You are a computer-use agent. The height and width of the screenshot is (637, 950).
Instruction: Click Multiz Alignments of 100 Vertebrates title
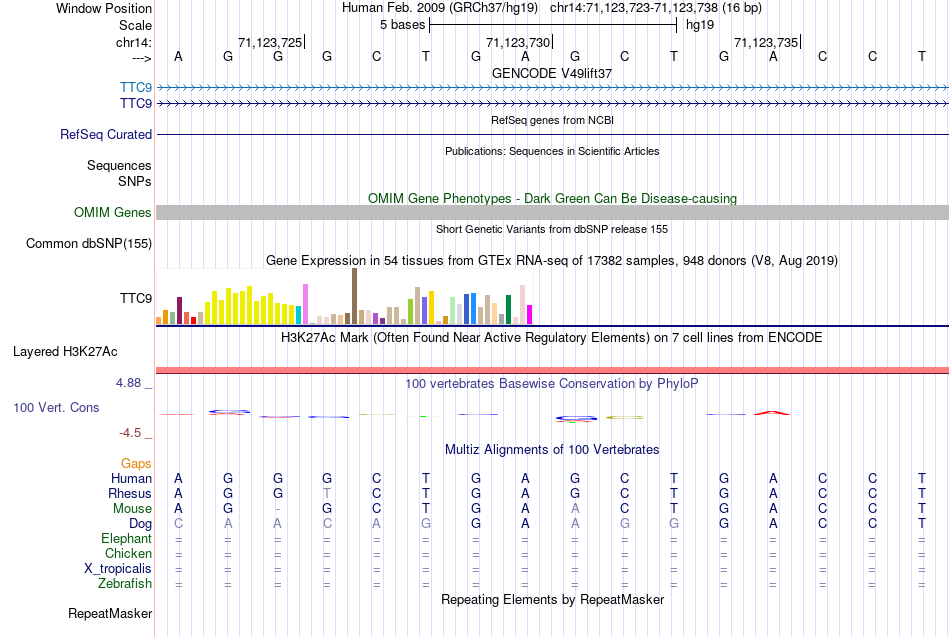click(x=552, y=450)
